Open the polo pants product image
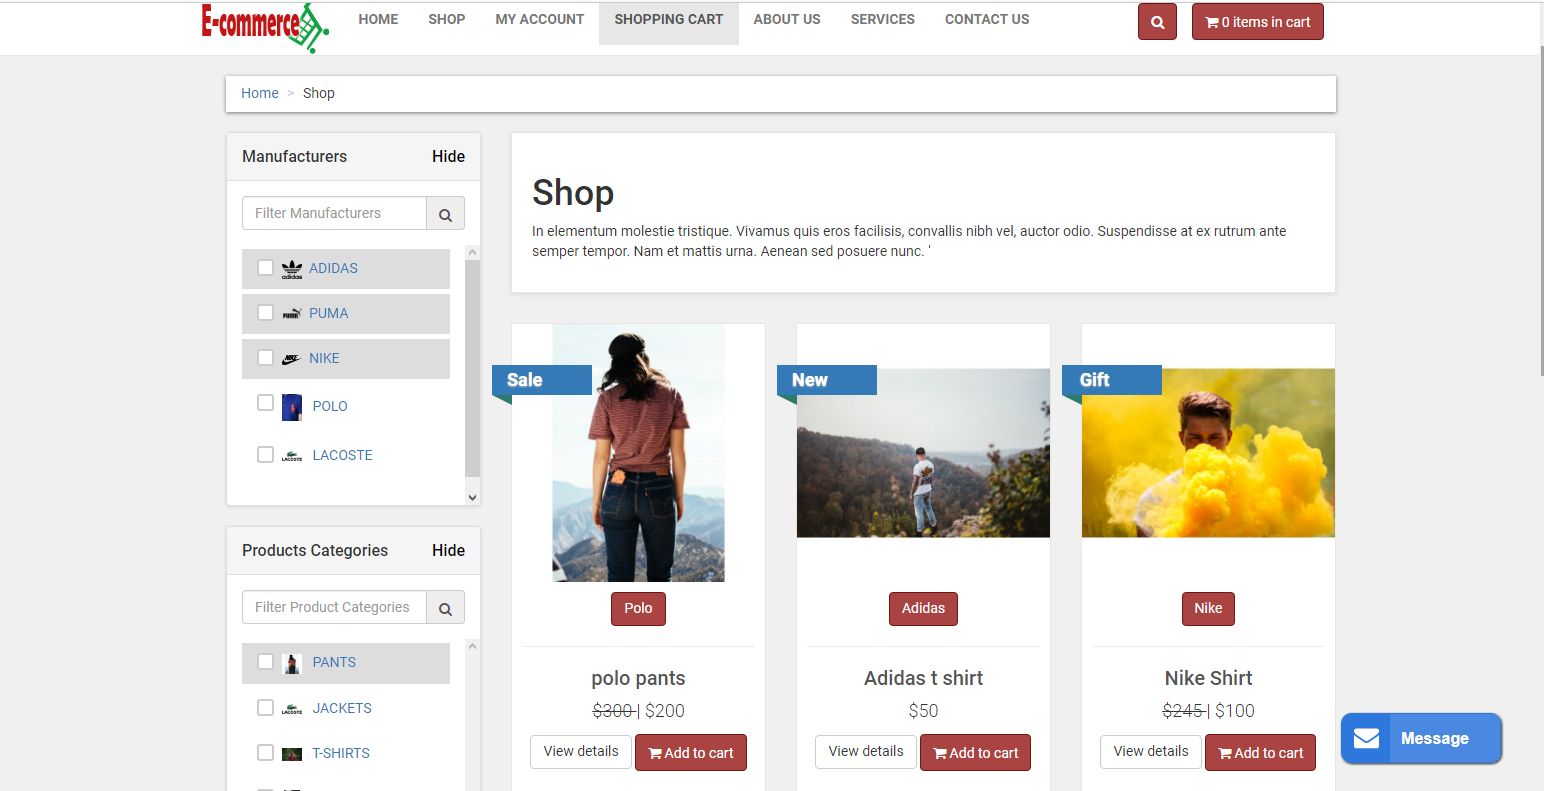The width and height of the screenshot is (1544, 791). [x=638, y=453]
